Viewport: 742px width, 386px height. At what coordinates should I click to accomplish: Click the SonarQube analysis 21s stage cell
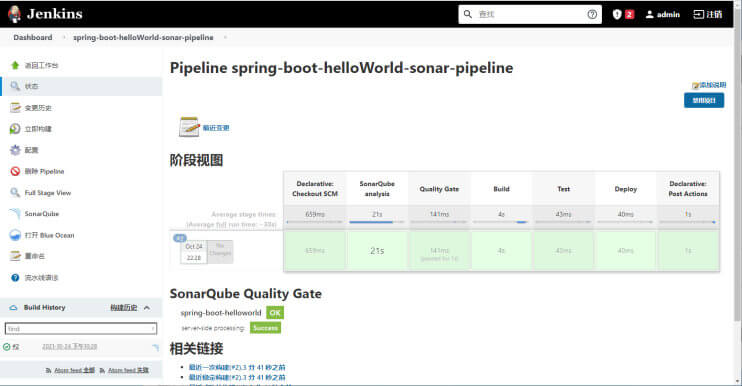377,251
